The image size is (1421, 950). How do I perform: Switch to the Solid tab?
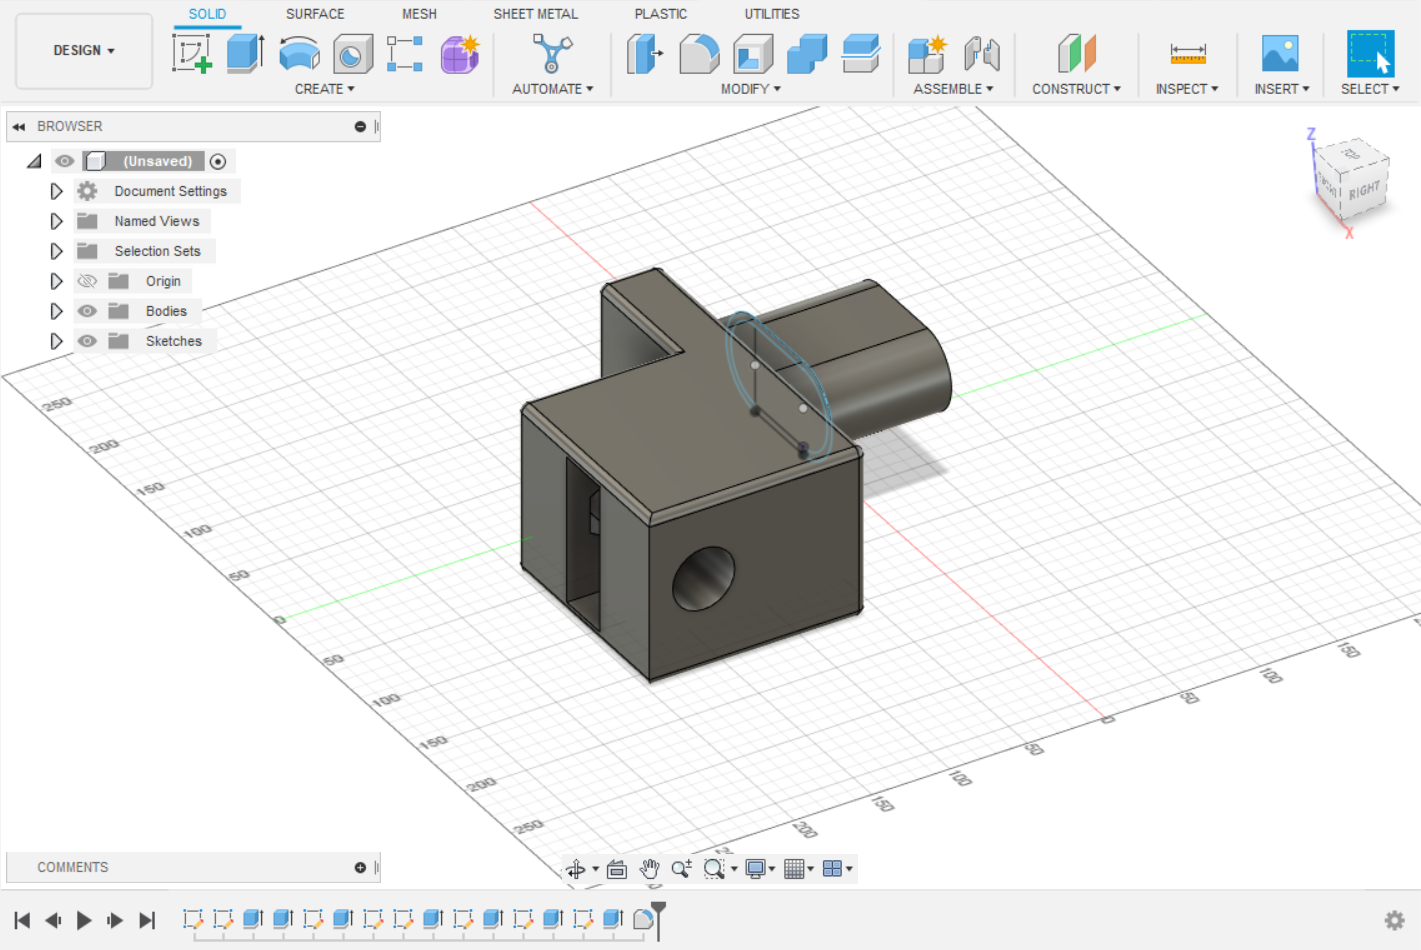(x=207, y=14)
